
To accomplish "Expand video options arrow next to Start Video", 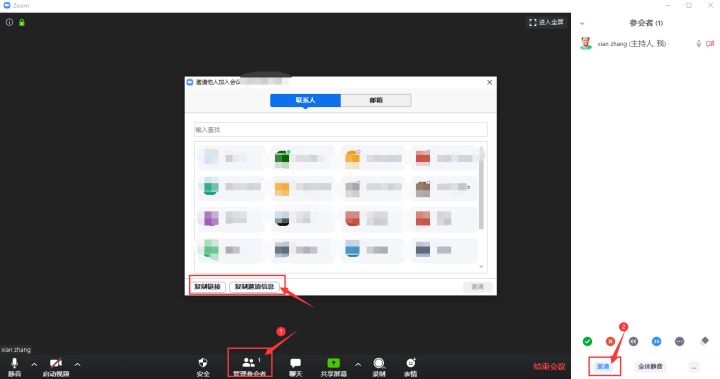I will click(77, 364).
